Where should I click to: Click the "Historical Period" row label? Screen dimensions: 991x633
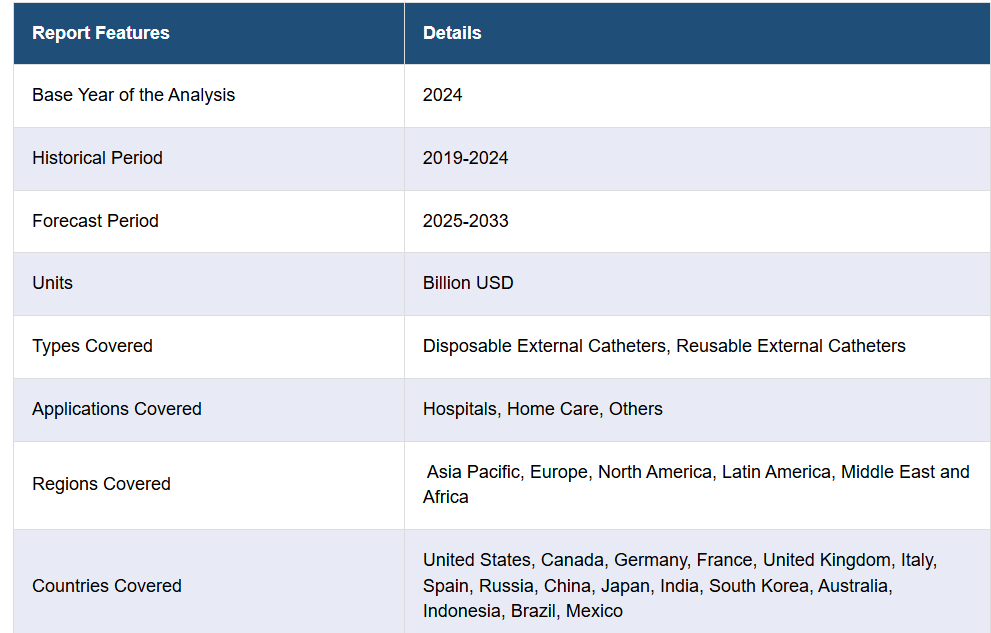97,158
